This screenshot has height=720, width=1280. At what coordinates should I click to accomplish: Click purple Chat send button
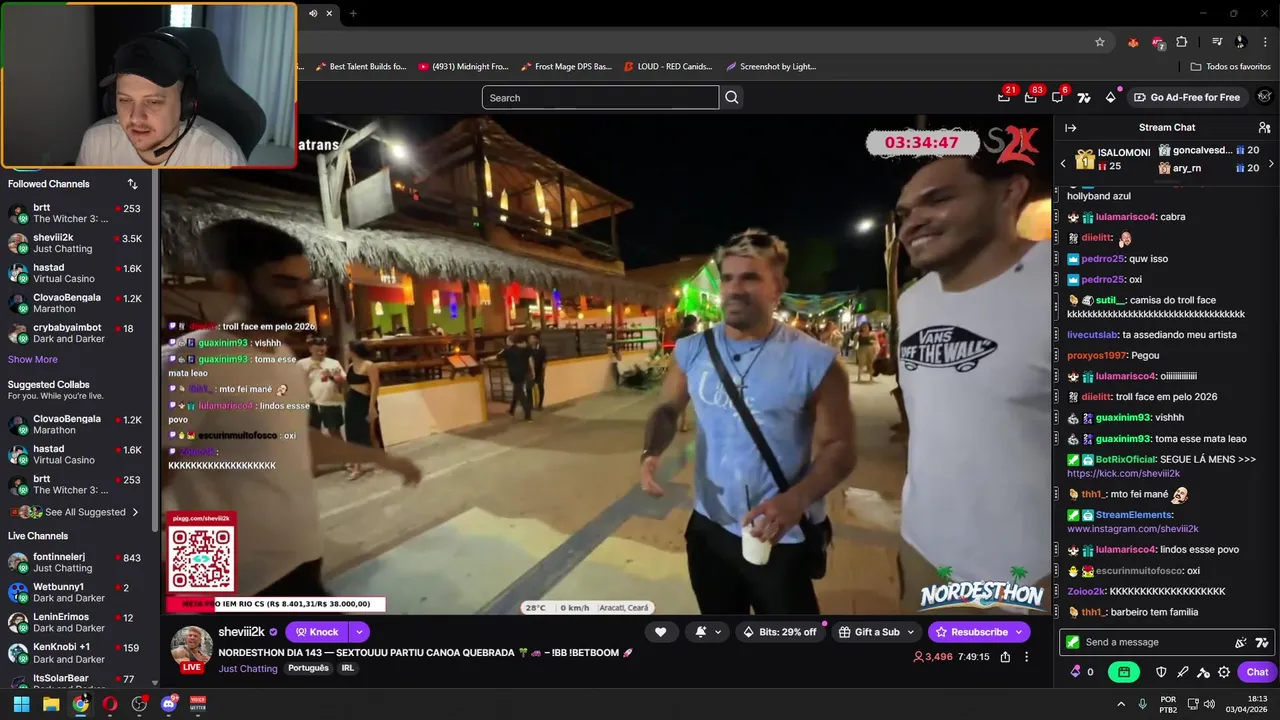[1257, 672]
